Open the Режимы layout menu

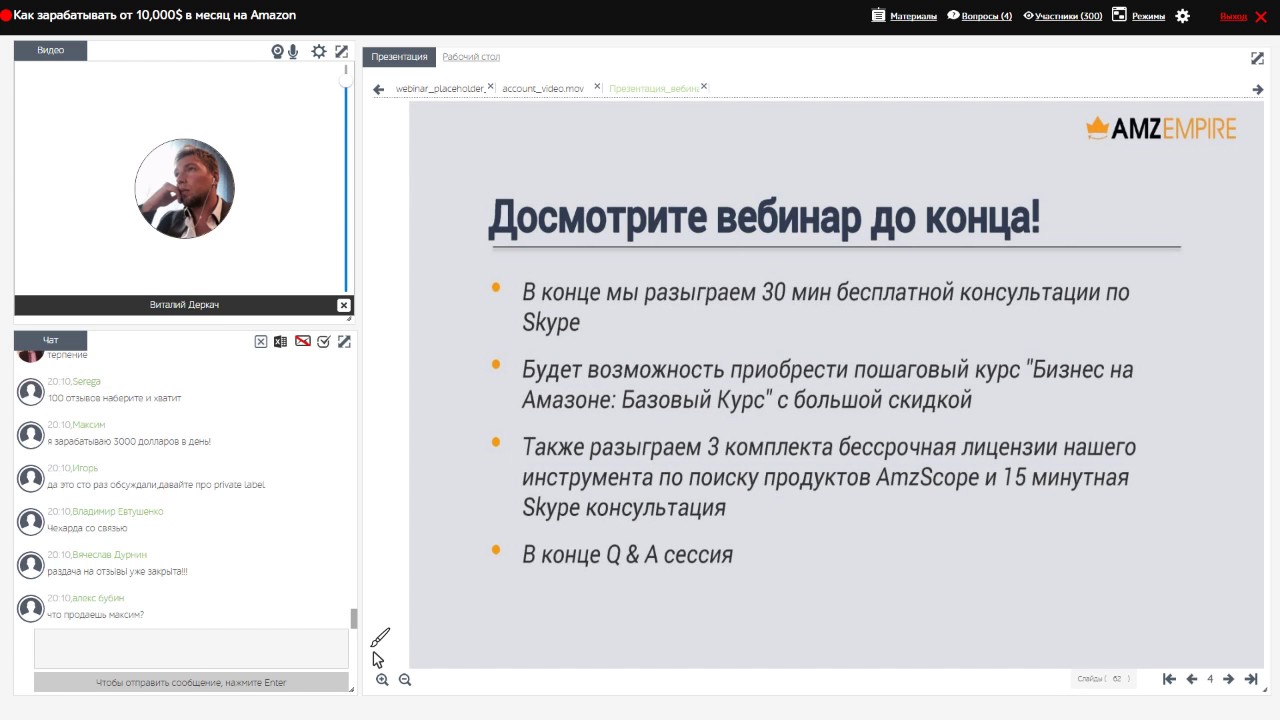[x=1148, y=16]
